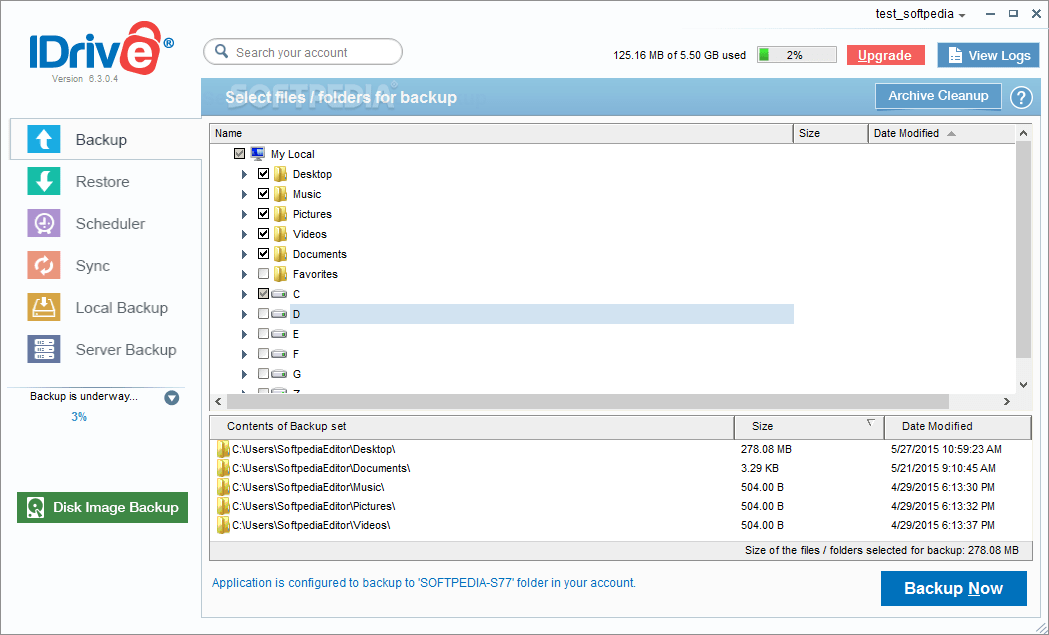Open the Restore section
This screenshot has width=1049, height=635.
(102, 181)
